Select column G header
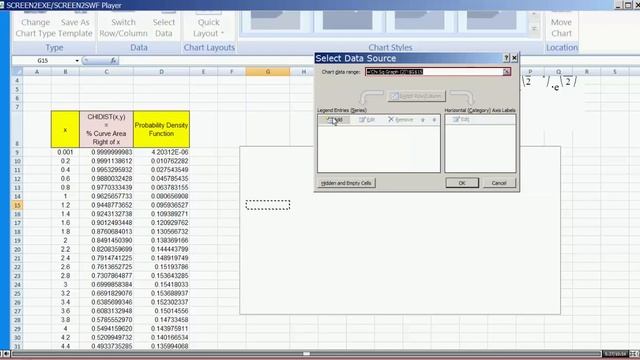This screenshot has height=360, width=640. 268,72
